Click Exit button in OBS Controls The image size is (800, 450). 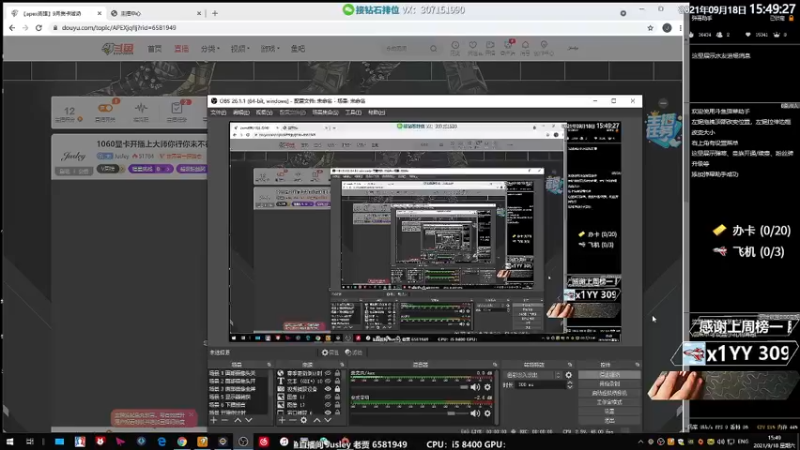point(609,420)
